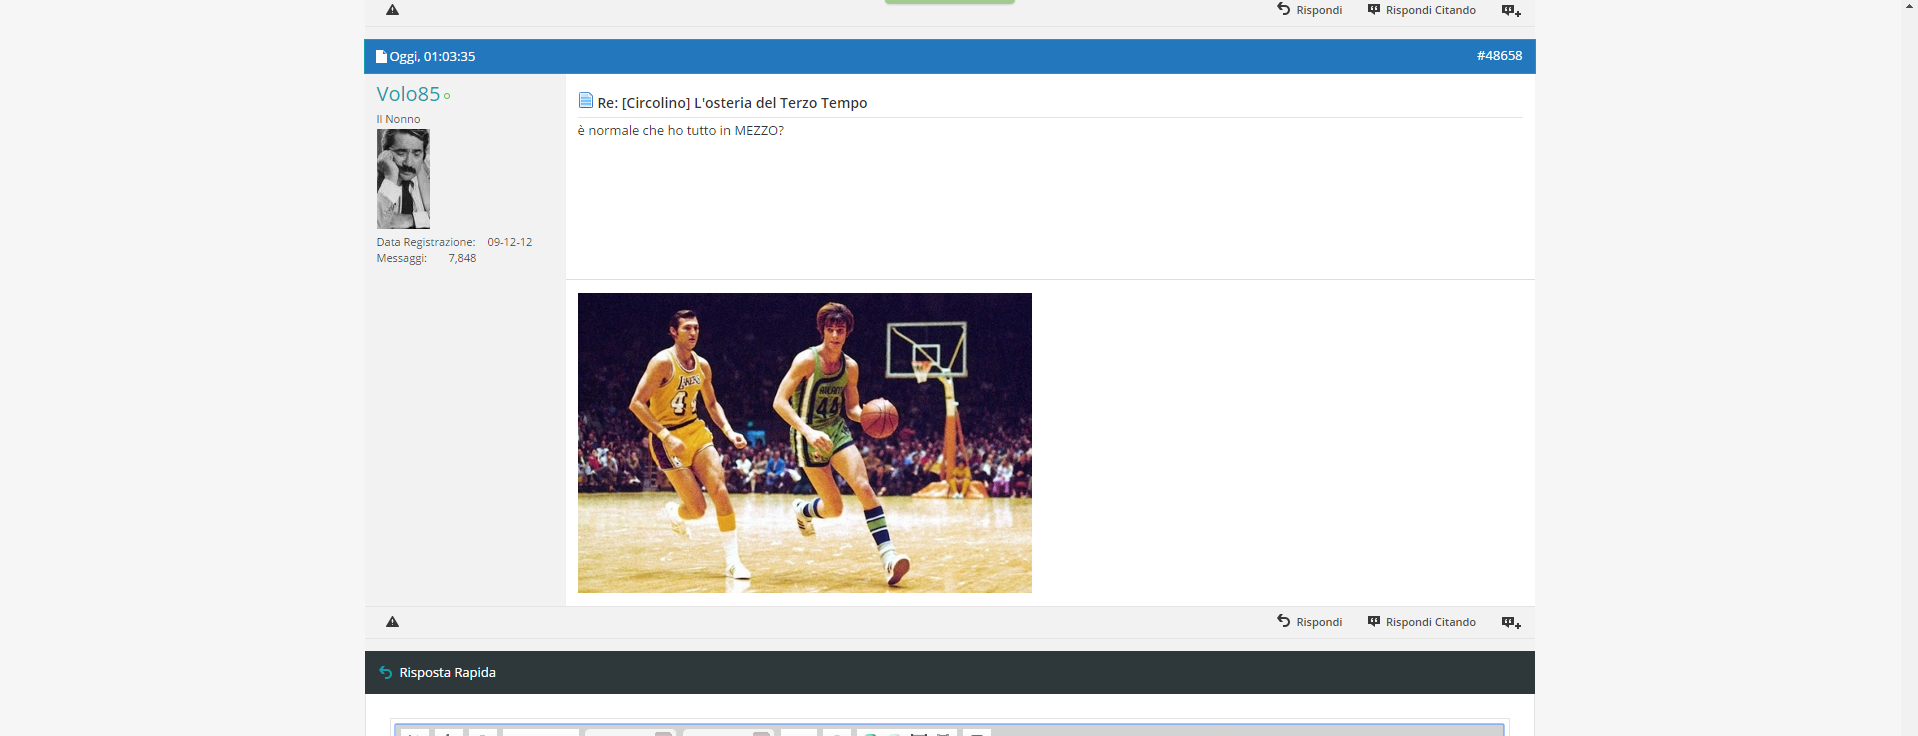The height and width of the screenshot is (736, 1918).
Task: Report post #48658 using its warning icon
Action: pyautogui.click(x=392, y=622)
